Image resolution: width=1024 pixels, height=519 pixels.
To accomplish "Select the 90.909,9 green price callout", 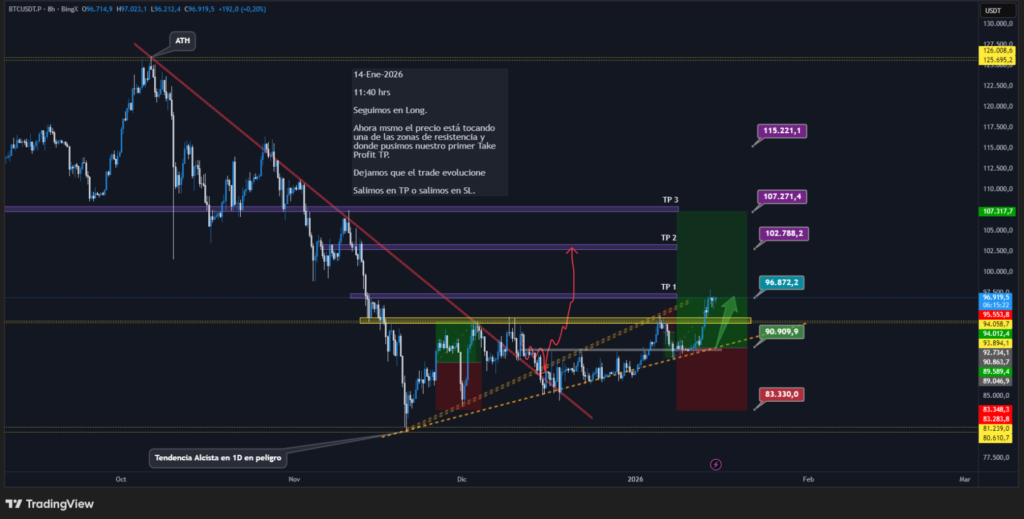I will 782,331.
